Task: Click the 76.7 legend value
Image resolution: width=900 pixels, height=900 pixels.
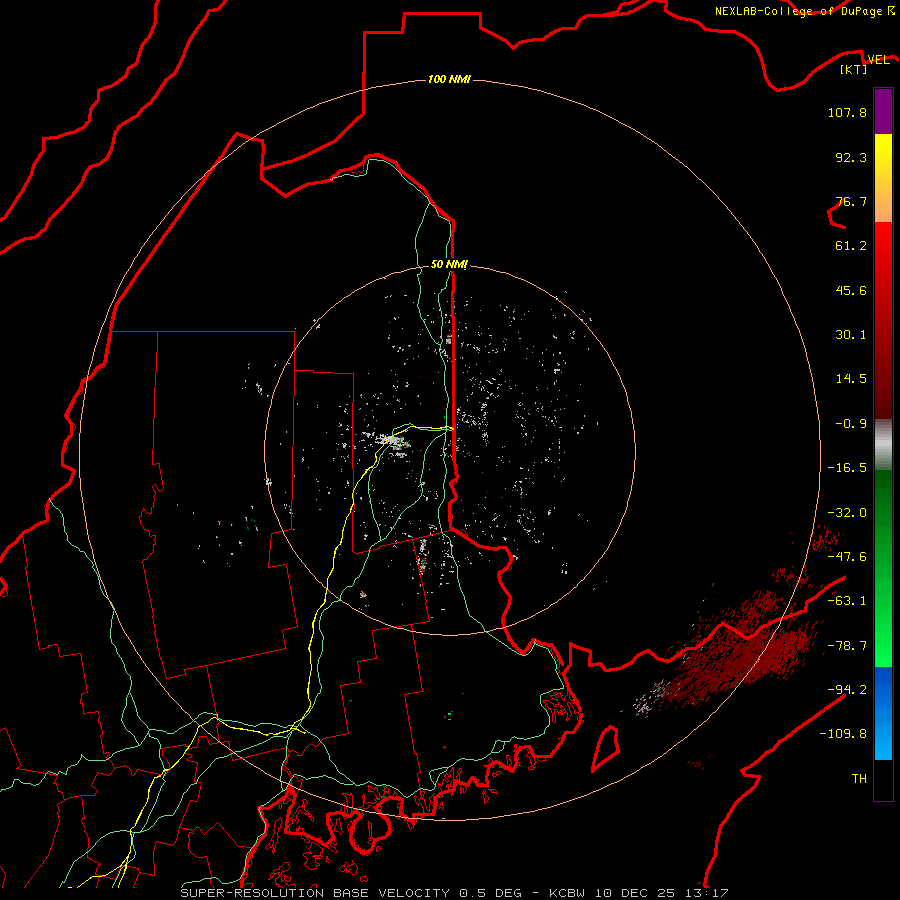Action: (851, 201)
